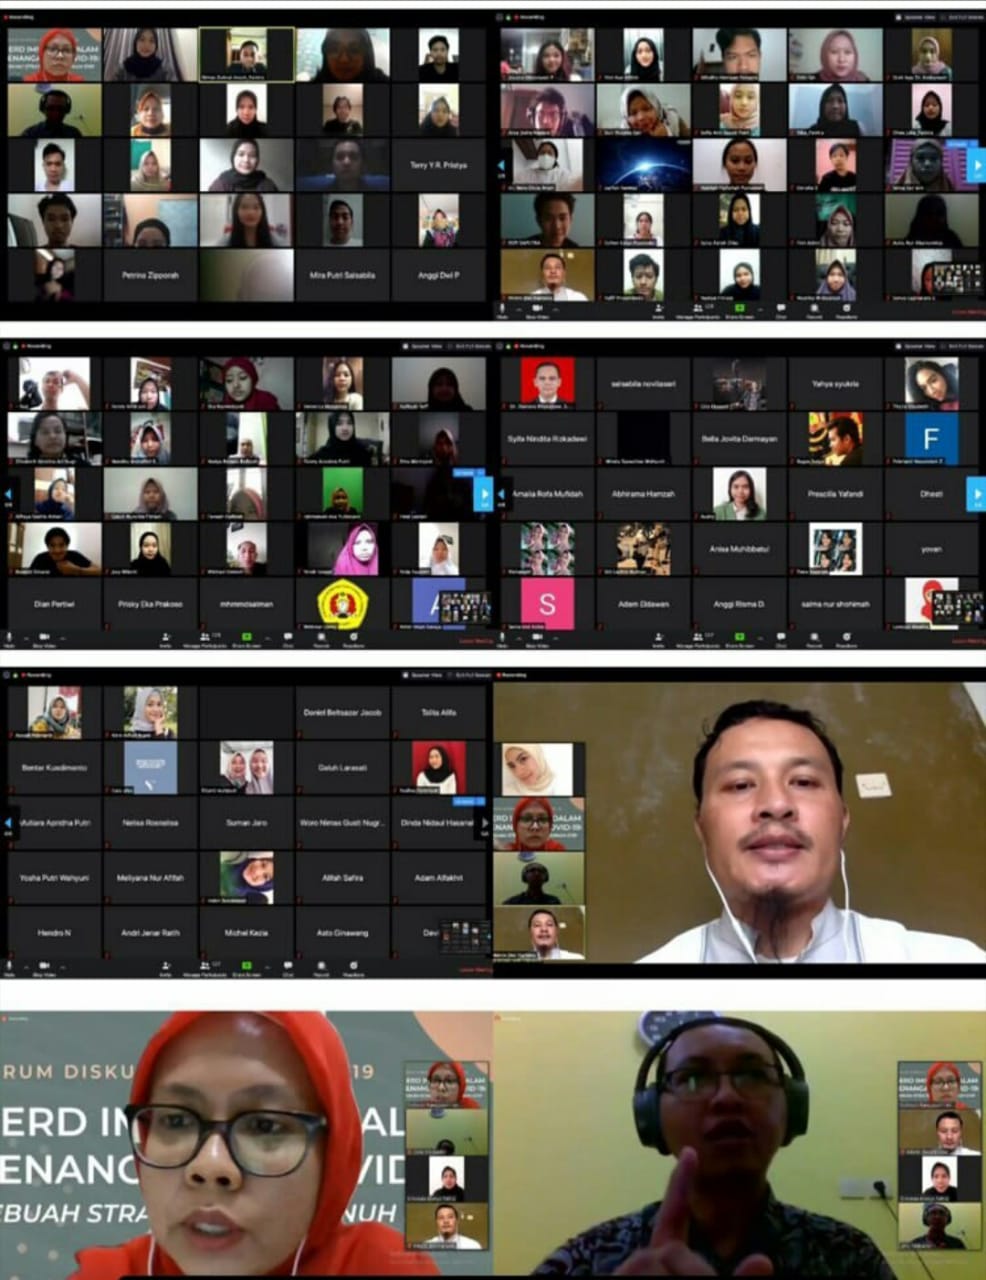Toggle Record in the Adam Didawan window
The height and width of the screenshot is (1280, 986).
814,638
